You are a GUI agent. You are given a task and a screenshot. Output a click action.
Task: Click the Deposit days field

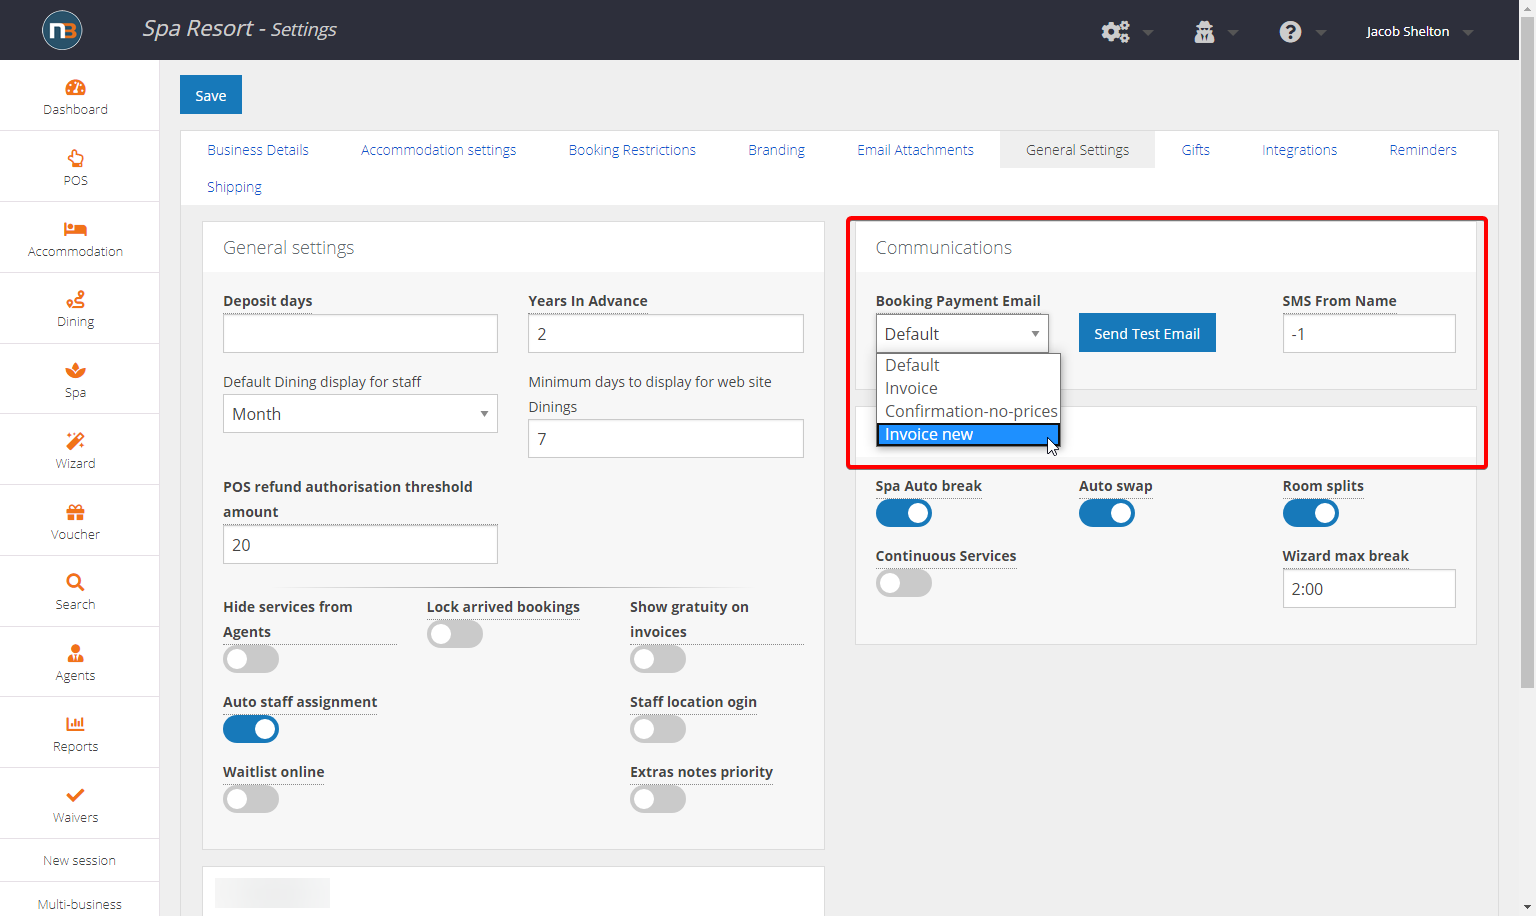(x=360, y=334)
